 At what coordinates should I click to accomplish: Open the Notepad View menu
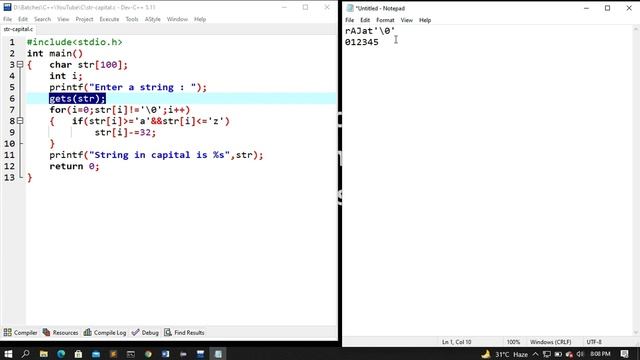(x=407, y=20)
